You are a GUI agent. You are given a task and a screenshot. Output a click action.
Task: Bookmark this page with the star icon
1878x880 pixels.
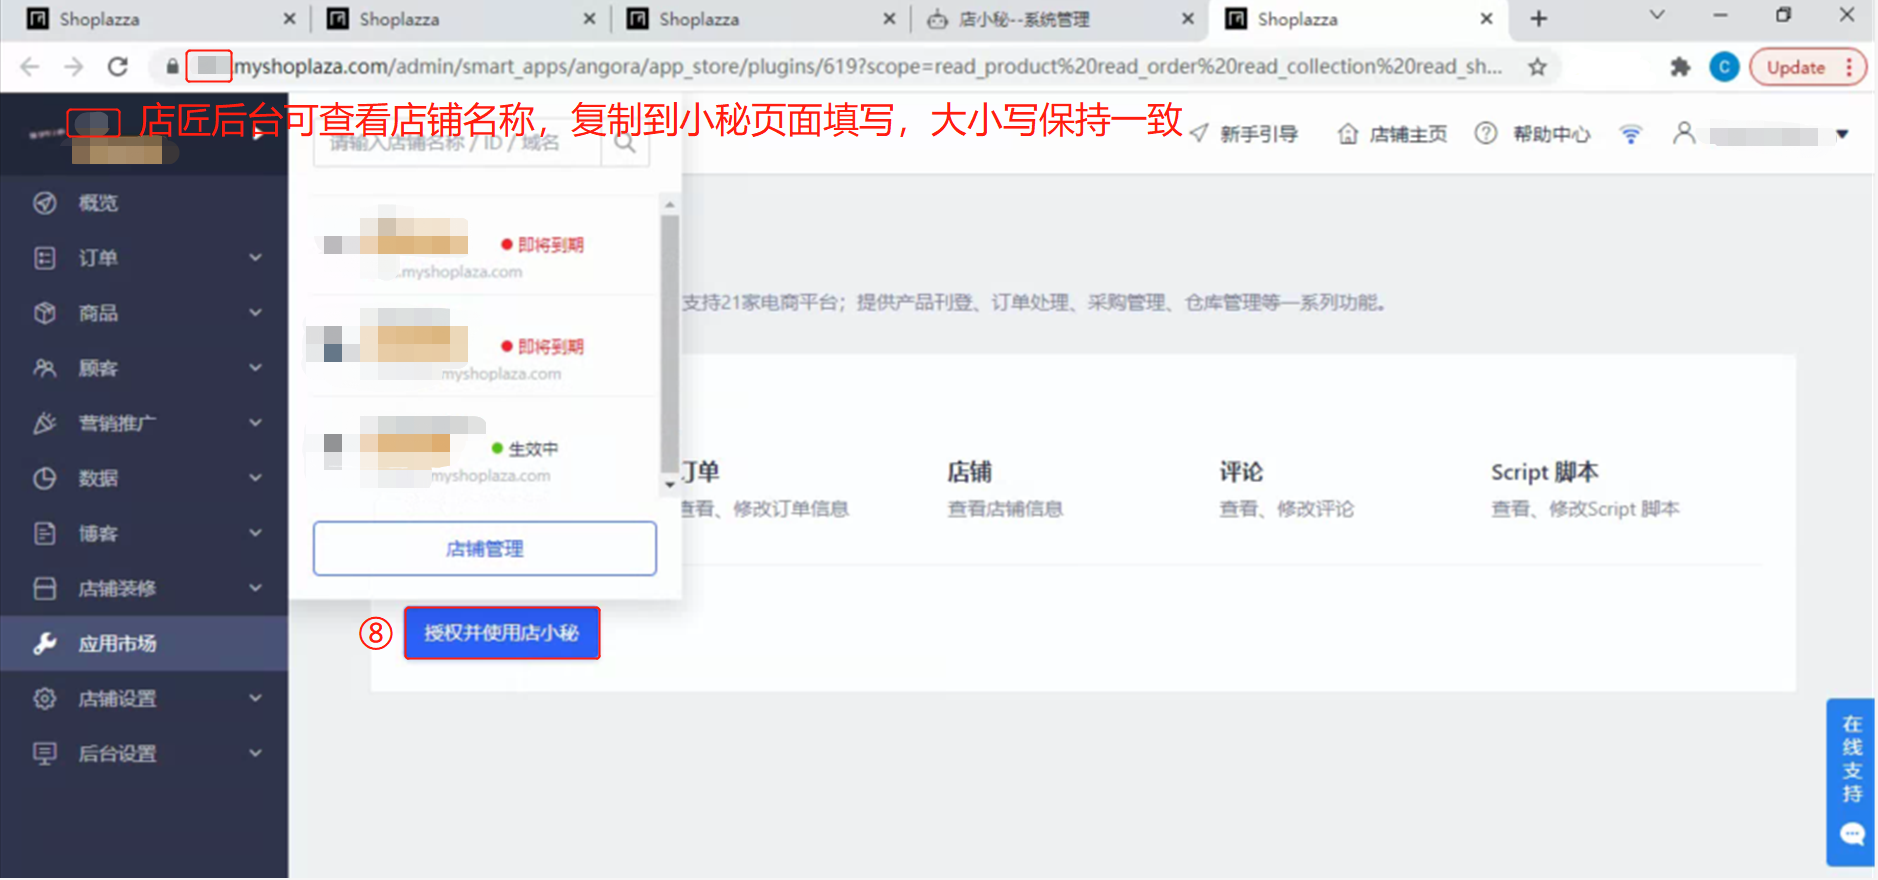pos(1537,67)
